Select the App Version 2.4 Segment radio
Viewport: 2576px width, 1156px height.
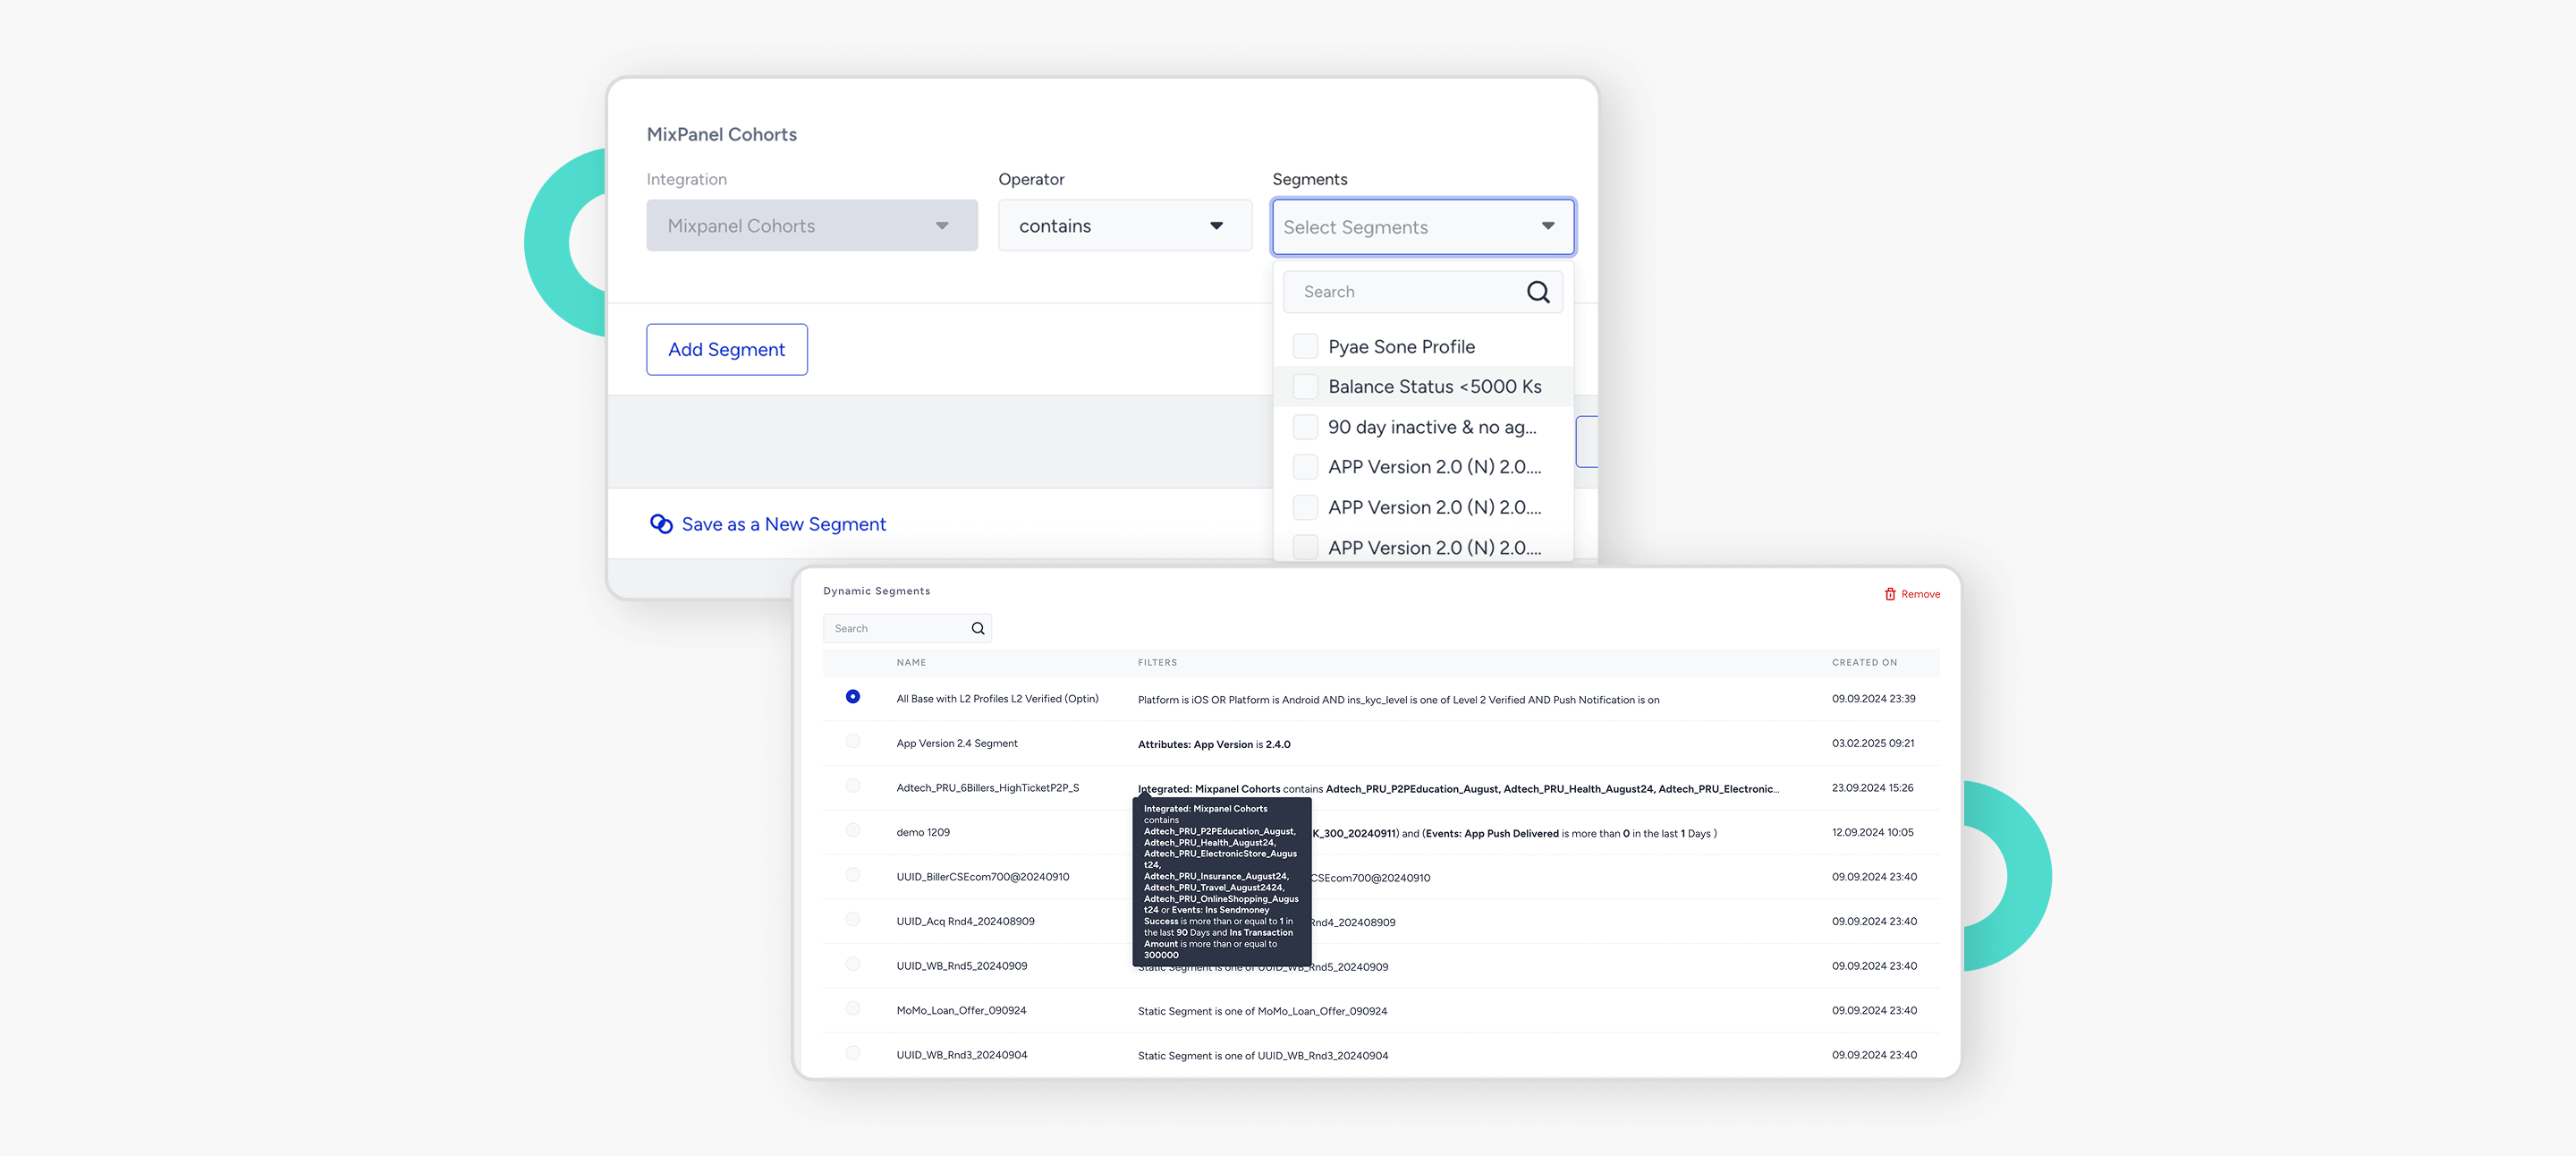(x=852, y=742)
